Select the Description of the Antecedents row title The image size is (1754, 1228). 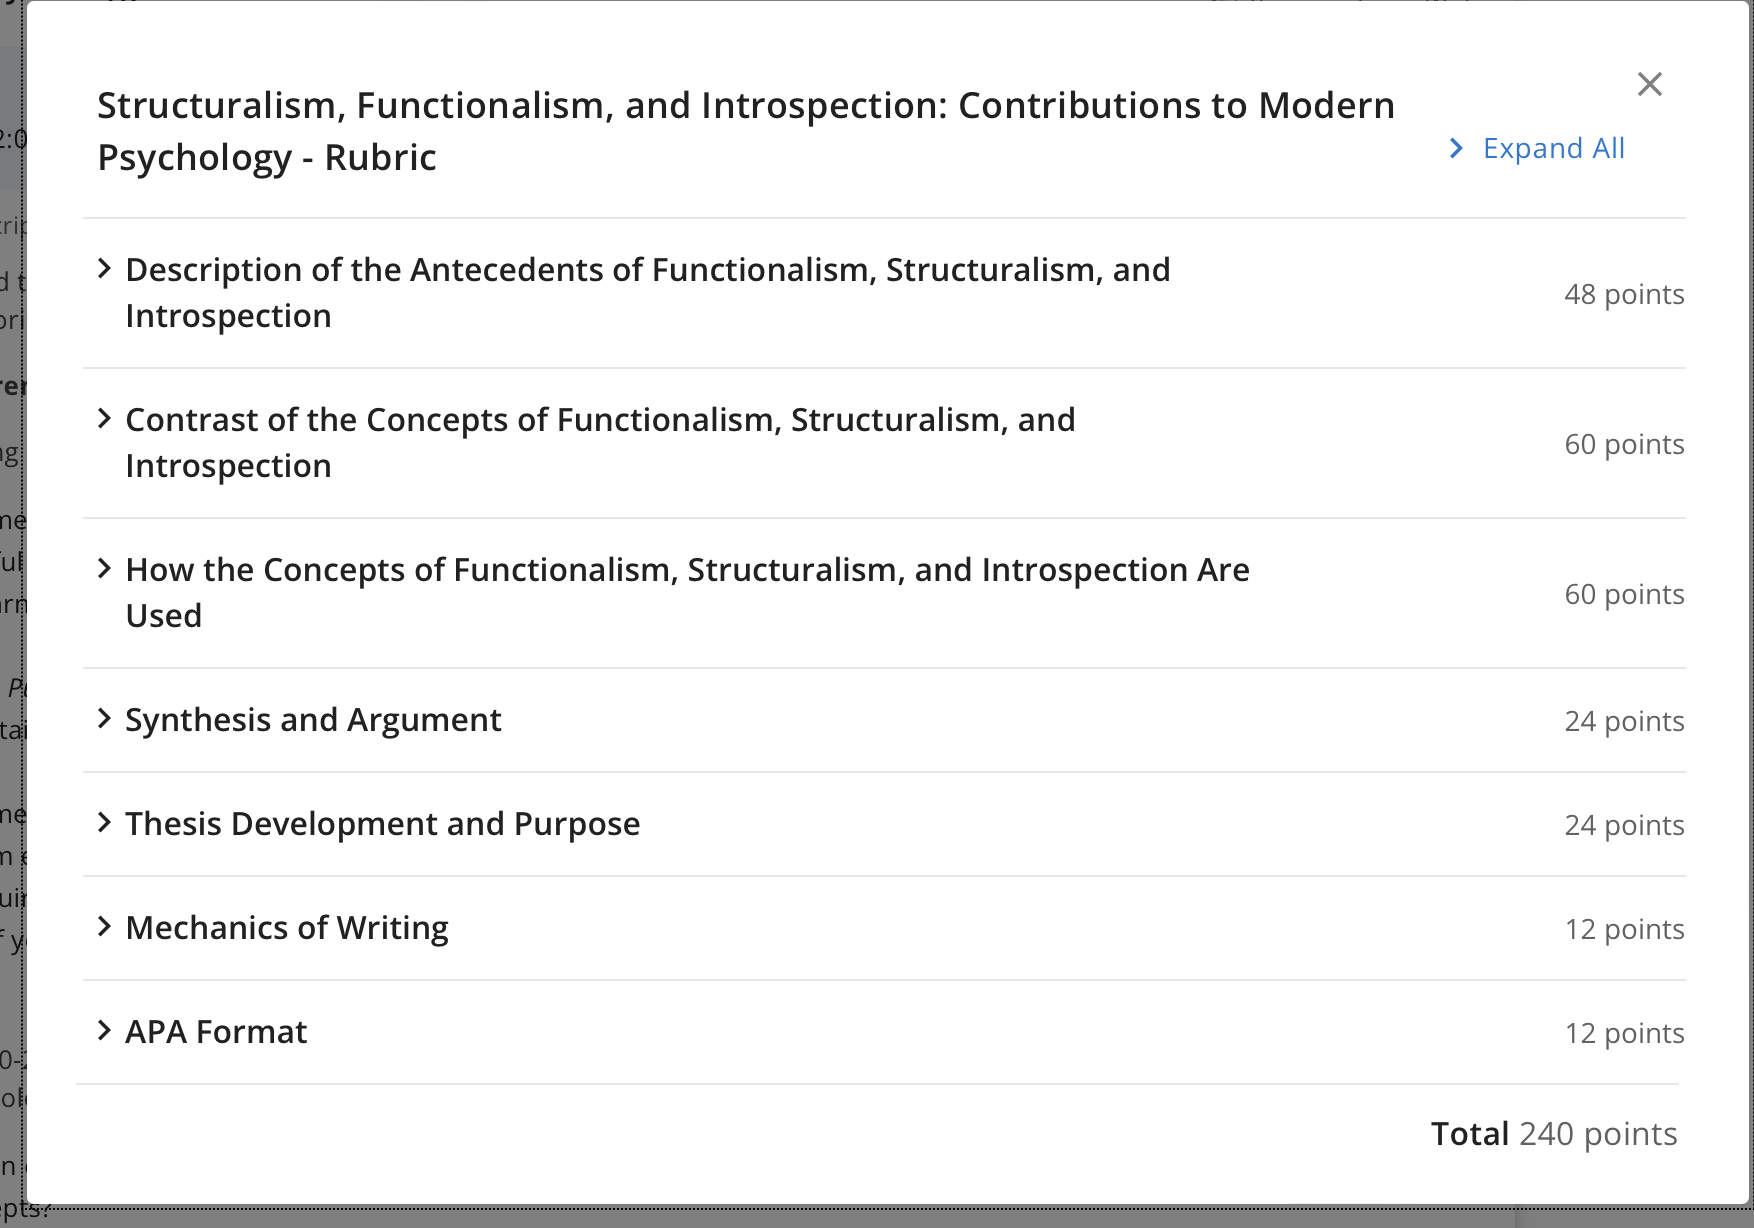[648, 293]
